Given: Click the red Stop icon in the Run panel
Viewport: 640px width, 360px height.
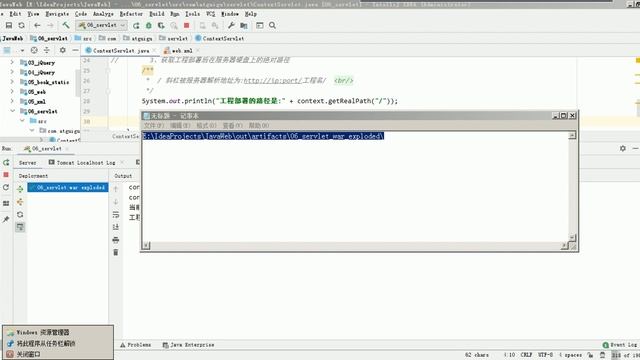Looking at the screenshot, I should point(6,175).
